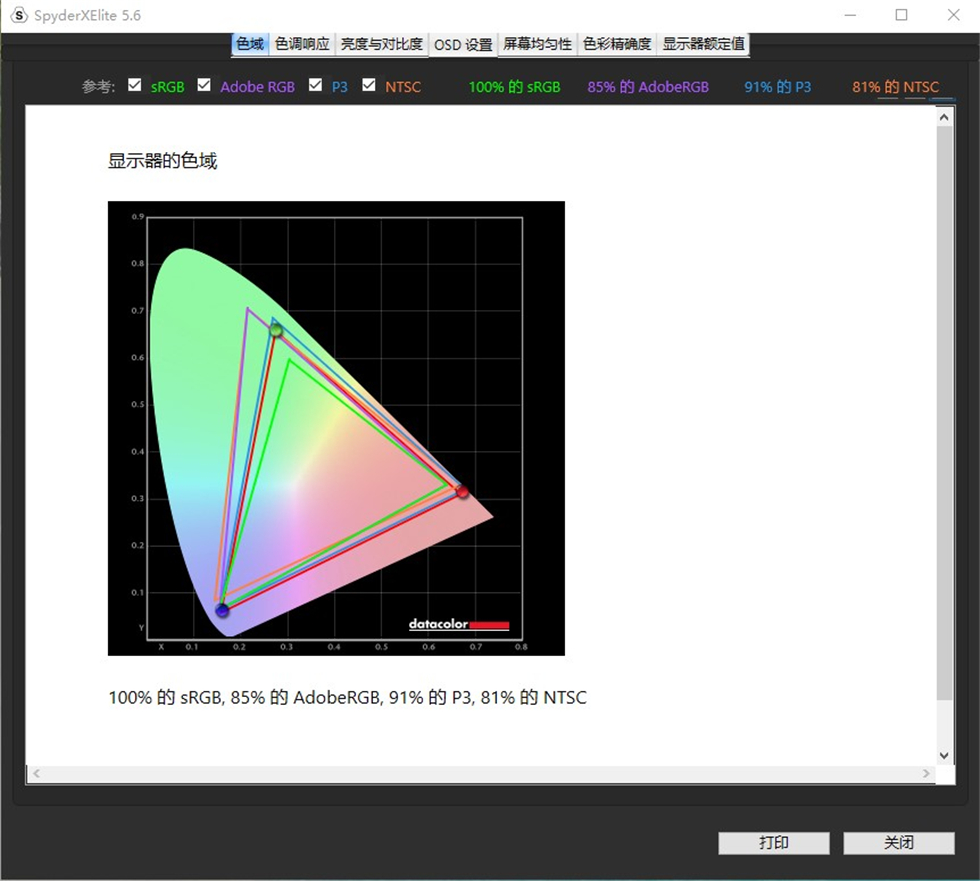Switch to the 色调响应 tab
Viewport: 980px width, 881px height.
click(x=301, y=44)
